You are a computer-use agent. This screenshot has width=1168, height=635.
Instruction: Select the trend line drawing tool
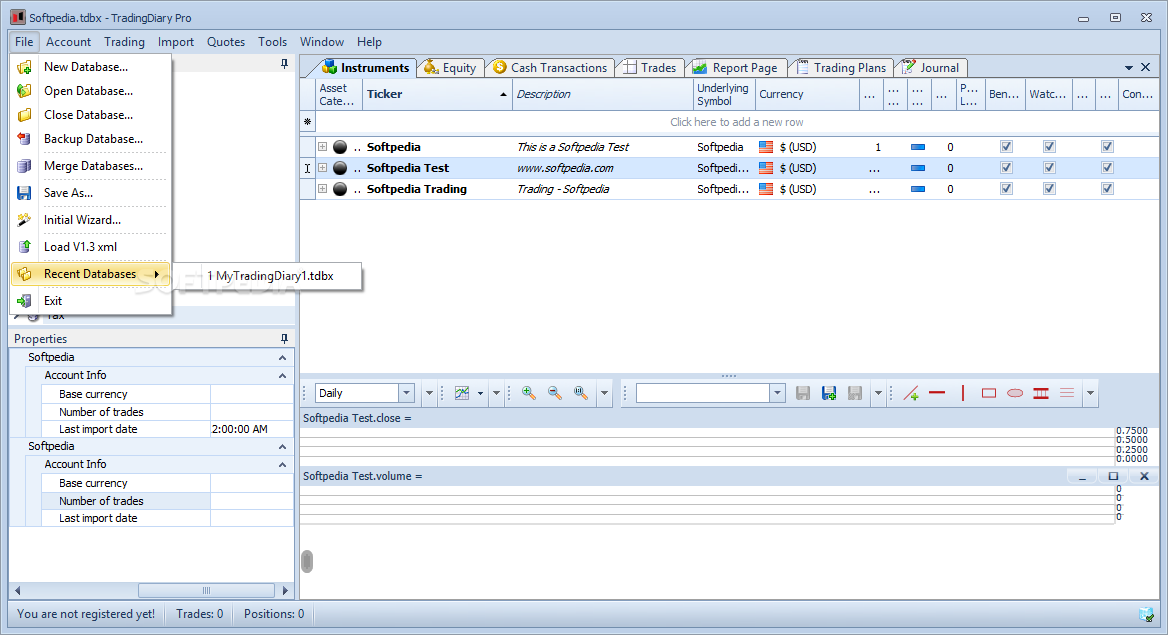click(911, 393)
